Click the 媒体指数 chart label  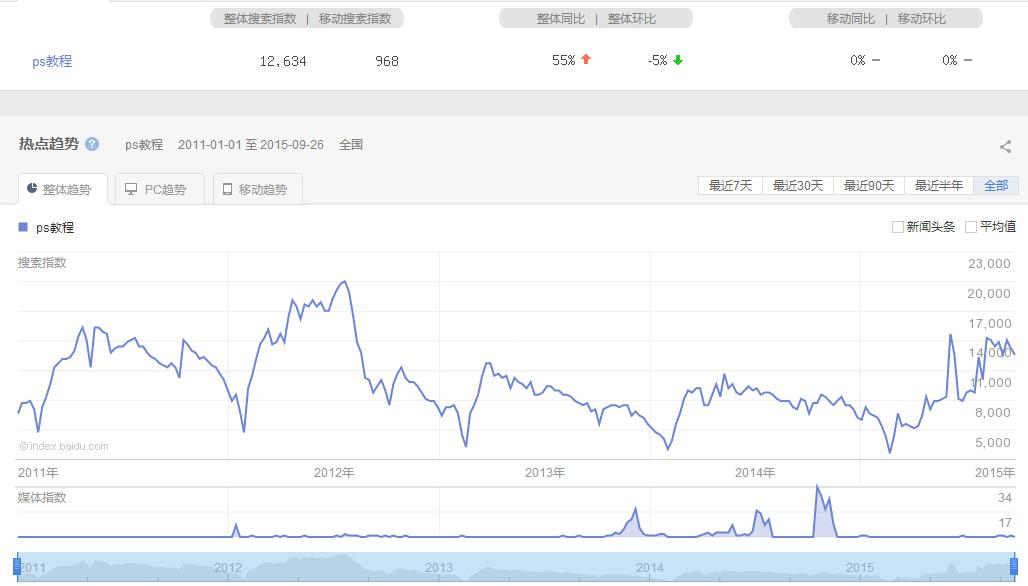pyautogui.click(x=42, y=498)
